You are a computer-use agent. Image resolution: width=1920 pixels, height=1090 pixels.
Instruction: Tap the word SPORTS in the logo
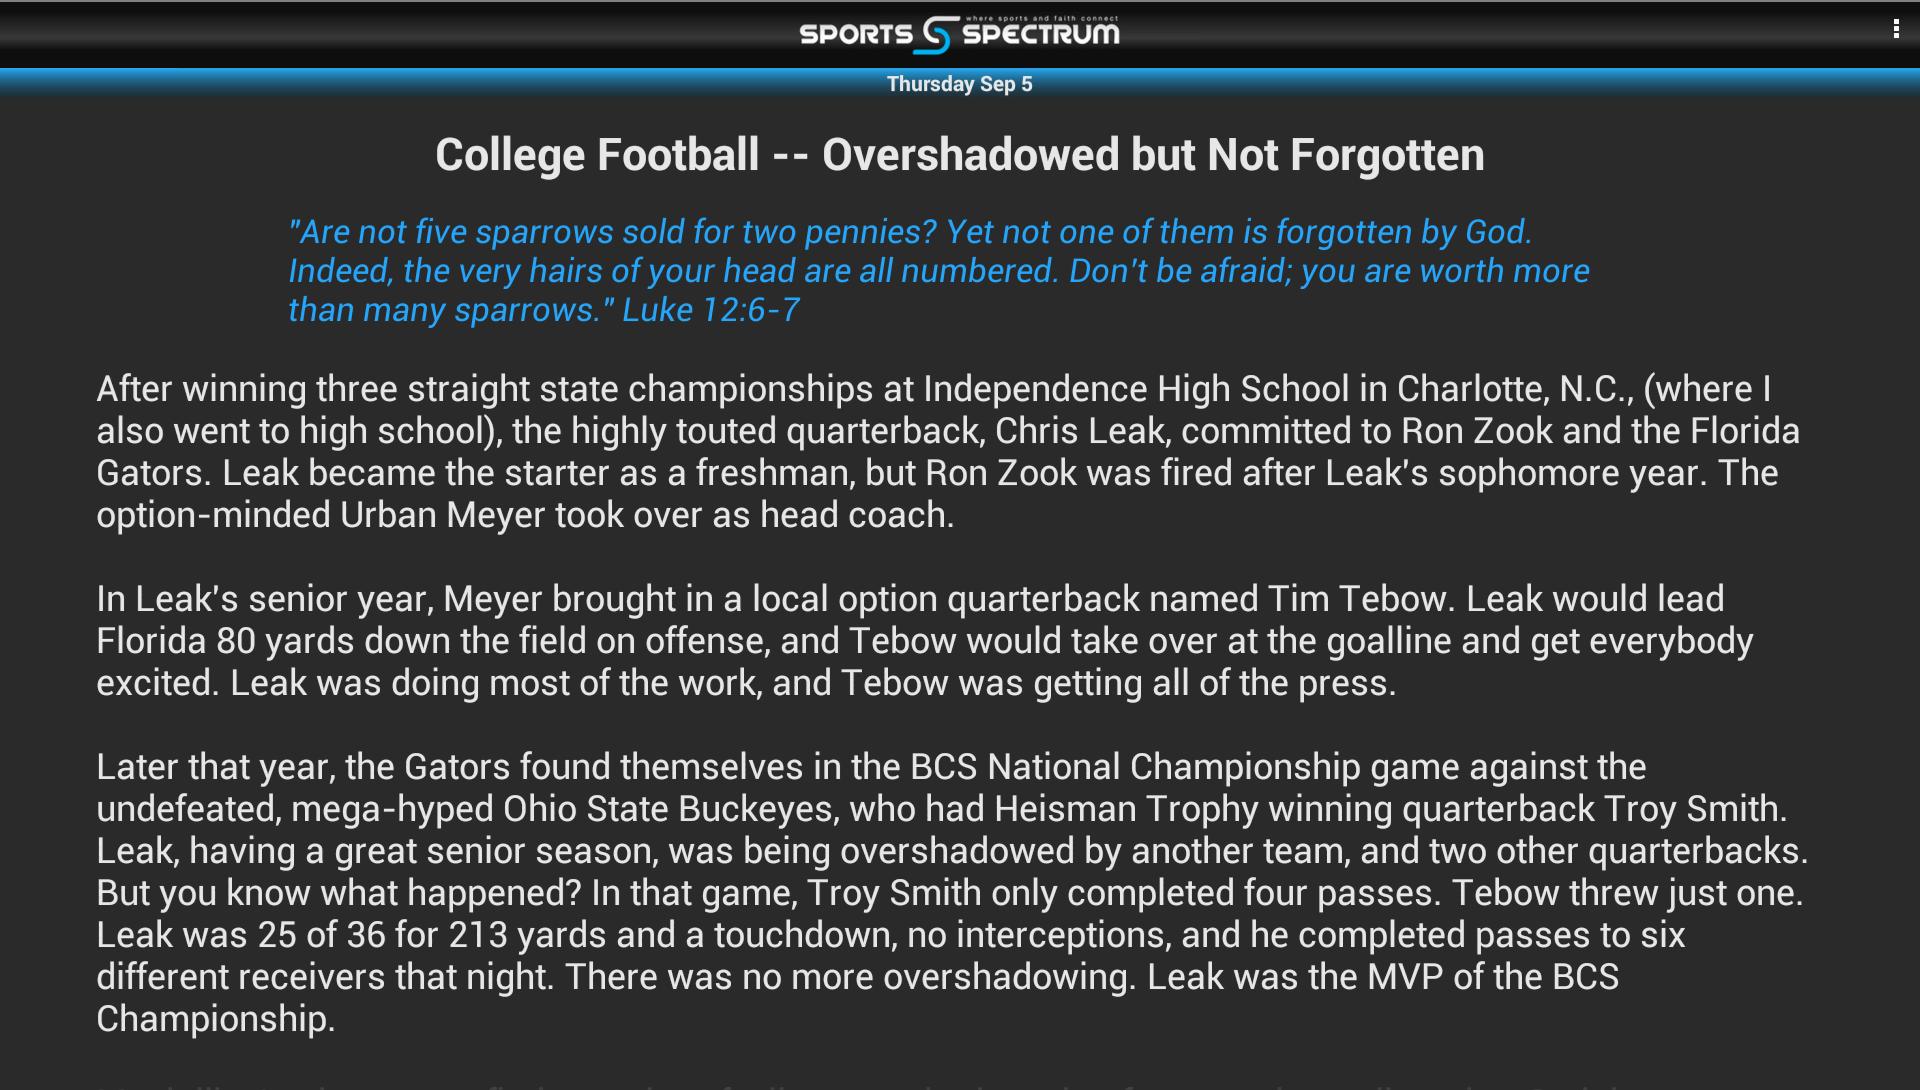pos(855,35)
